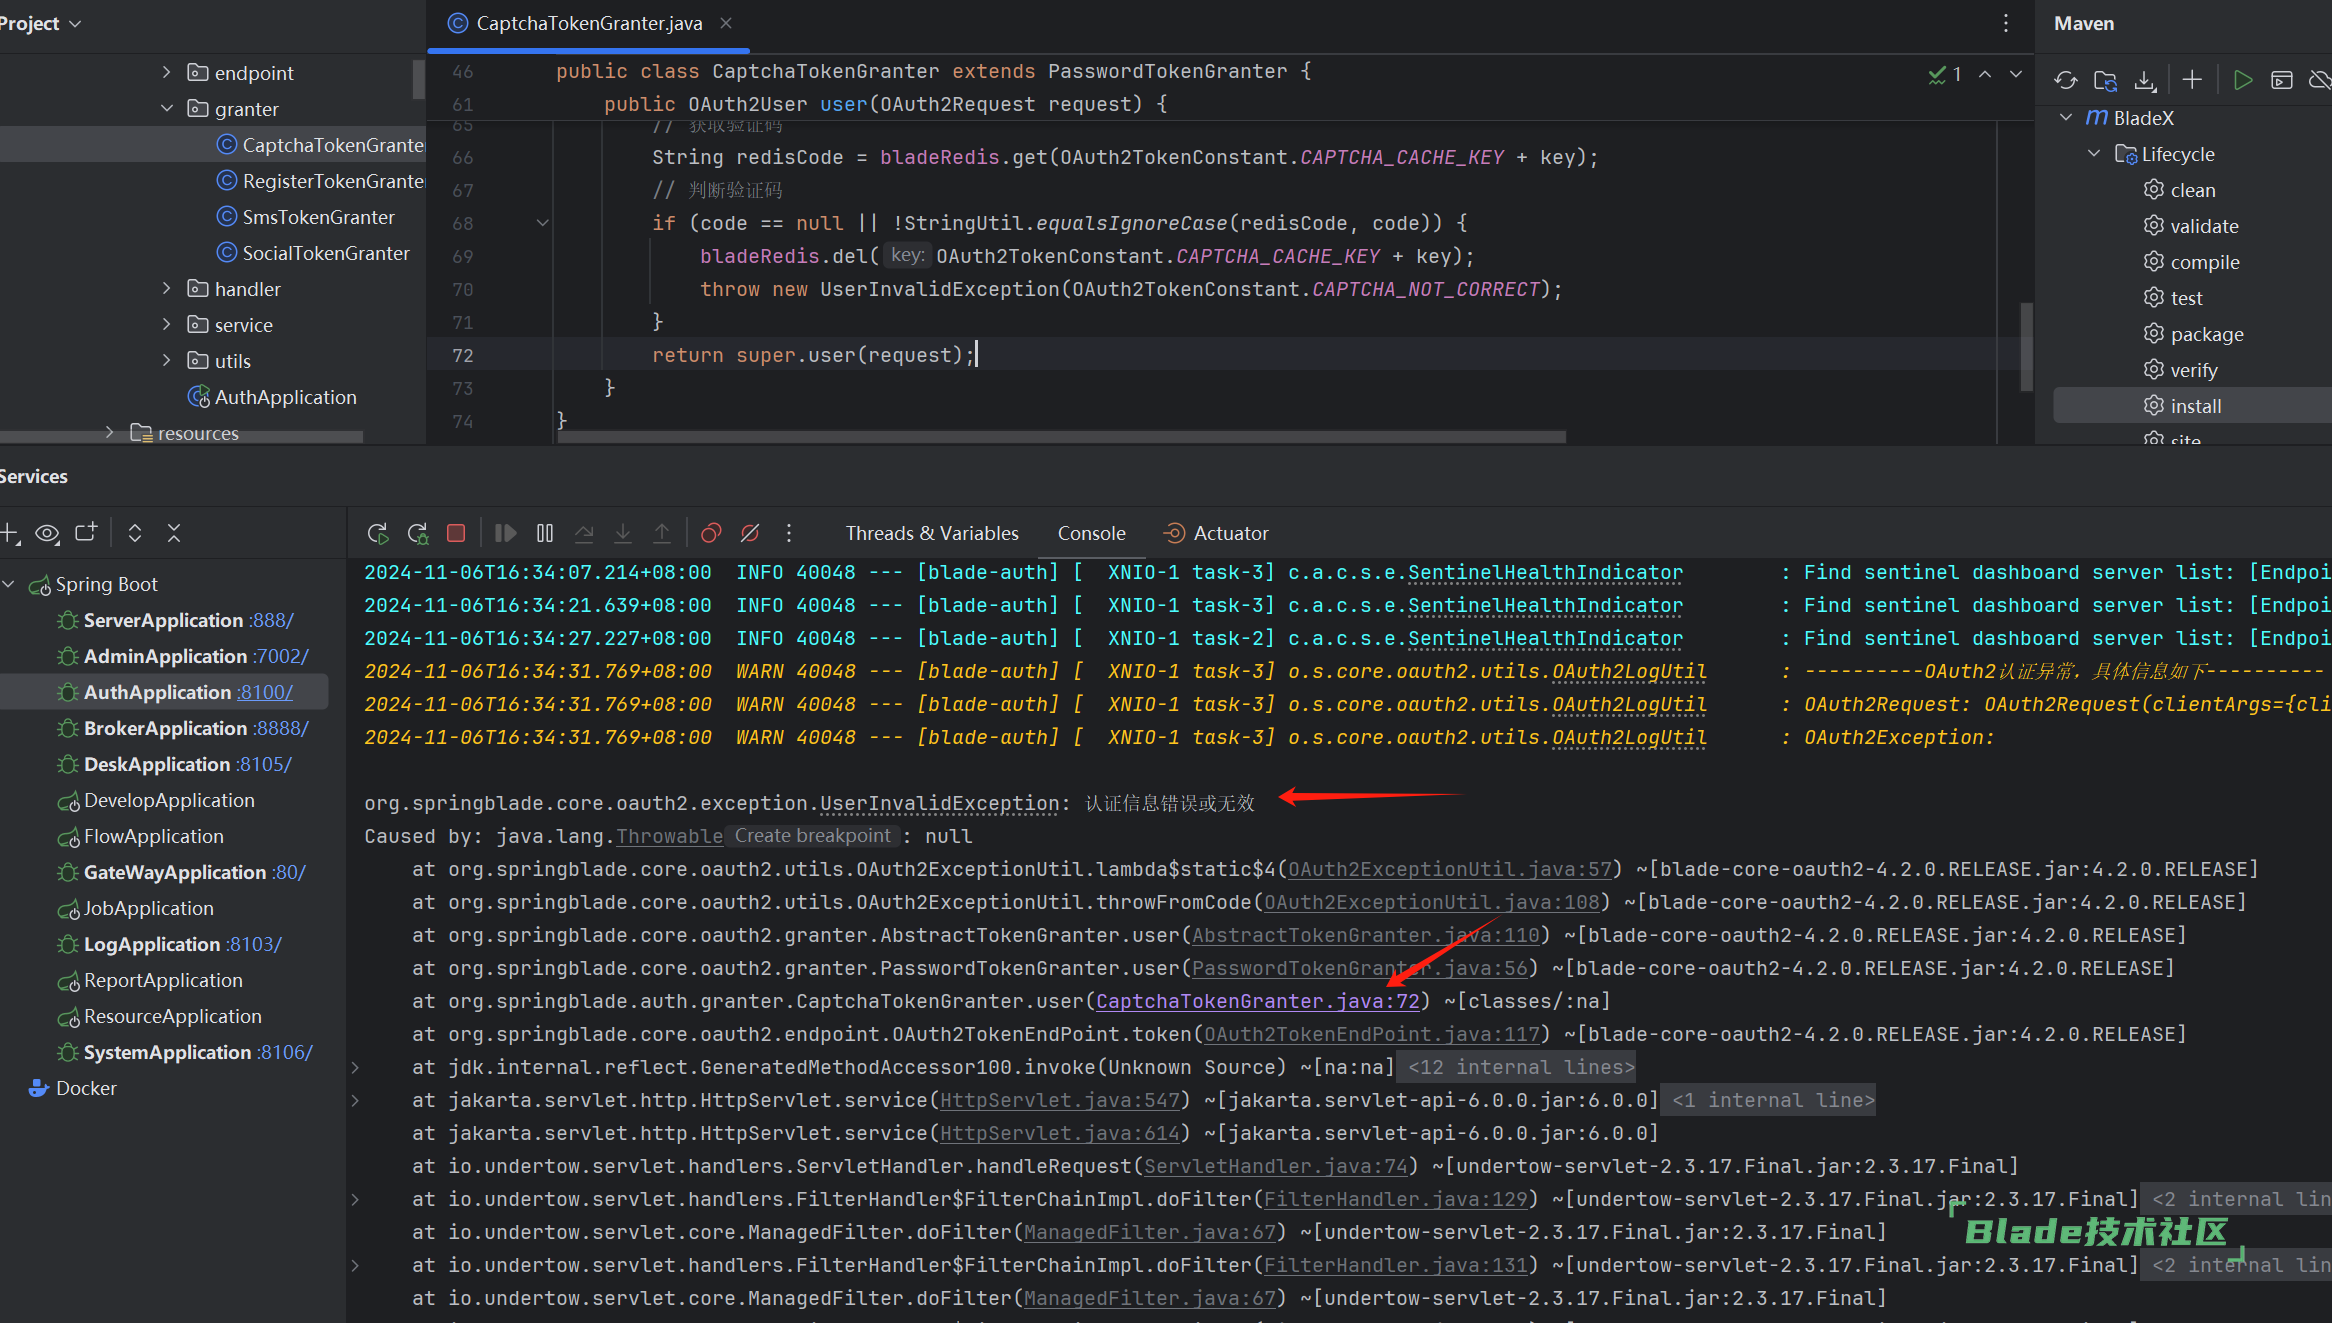Expand all services icon
2332x1323 pixels.
click(x=135, y=533)
